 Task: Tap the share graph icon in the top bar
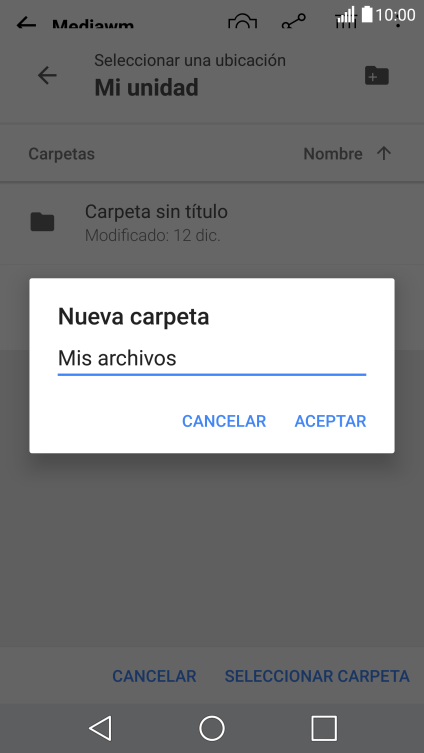[x=293, y=22]
